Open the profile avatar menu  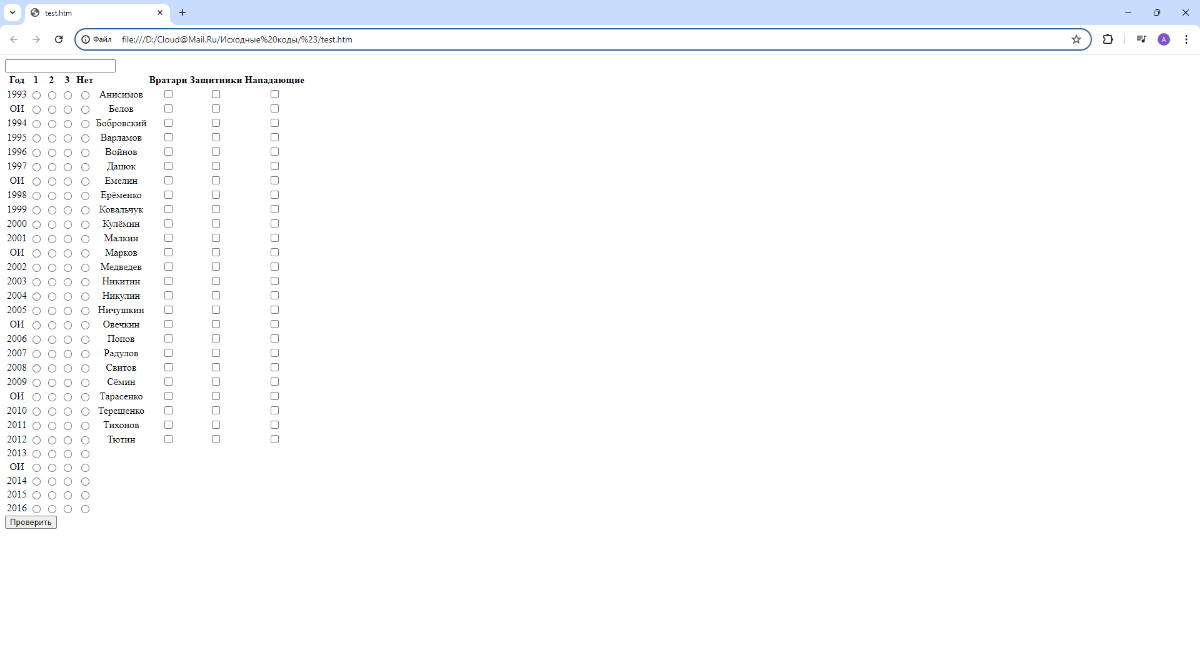(x=1164, y=39)
